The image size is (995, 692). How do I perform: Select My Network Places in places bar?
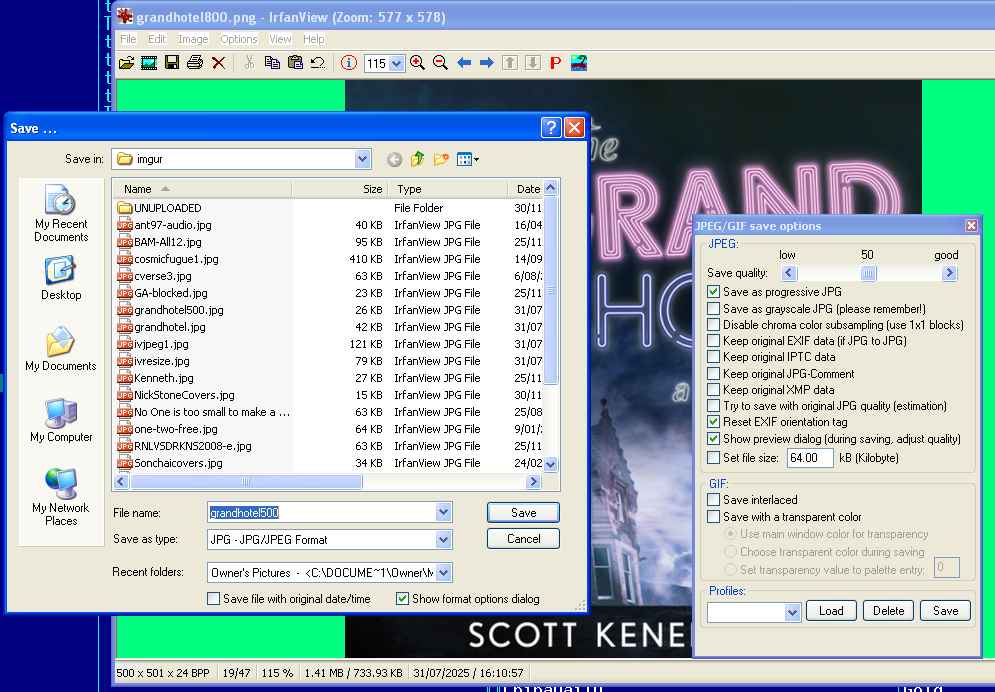61,498
